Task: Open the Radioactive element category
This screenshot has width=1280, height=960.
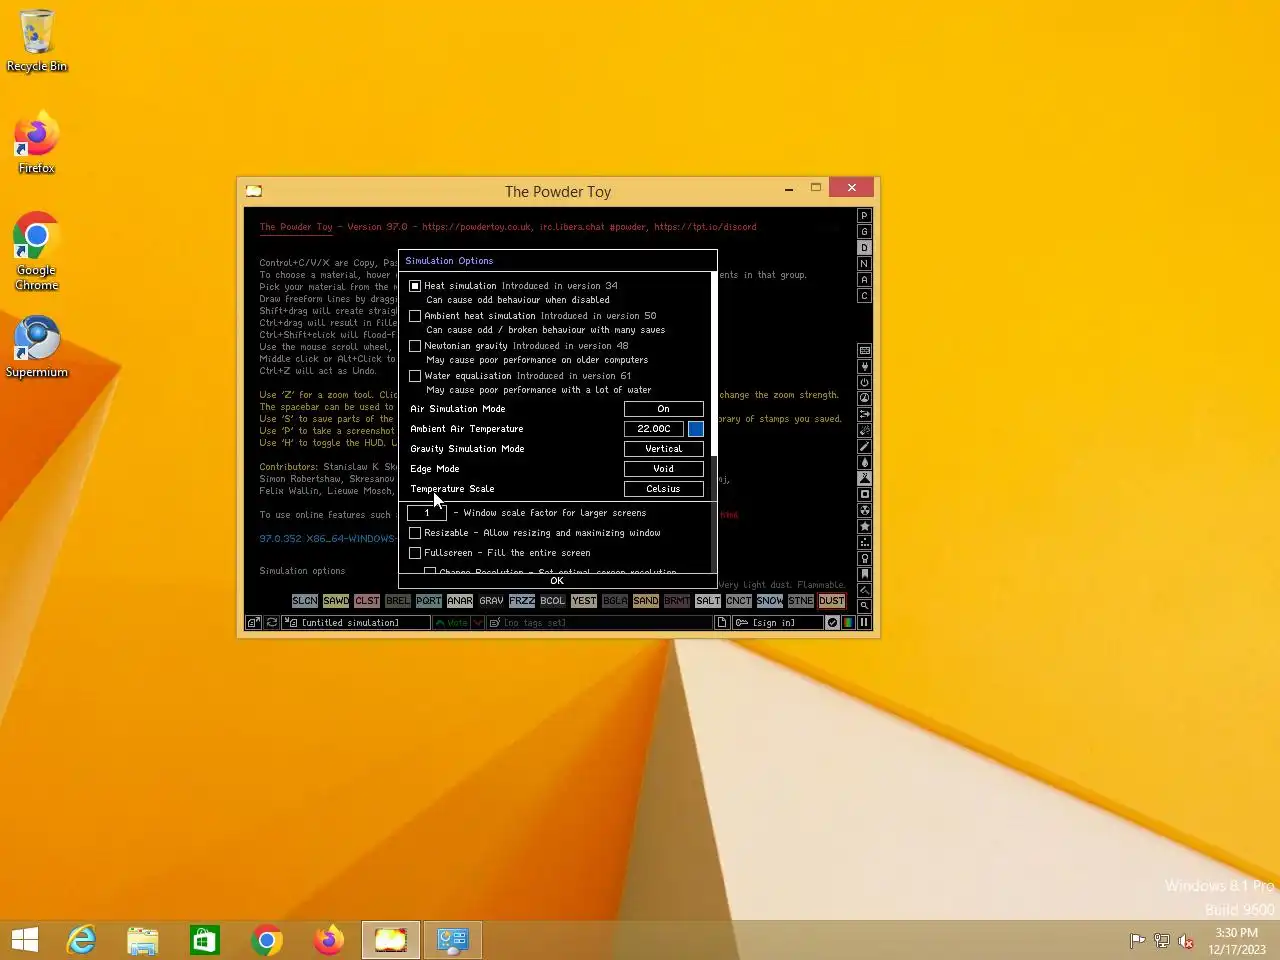Action: pyautogui.click(x=865, y=510)
